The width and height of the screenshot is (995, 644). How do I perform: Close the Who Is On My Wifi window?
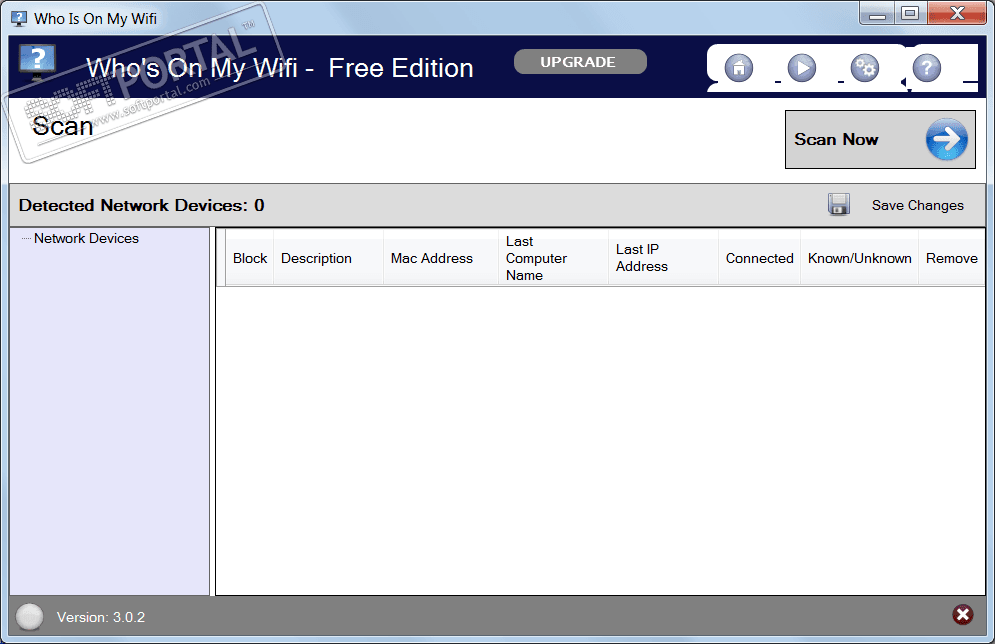point(957,13)
